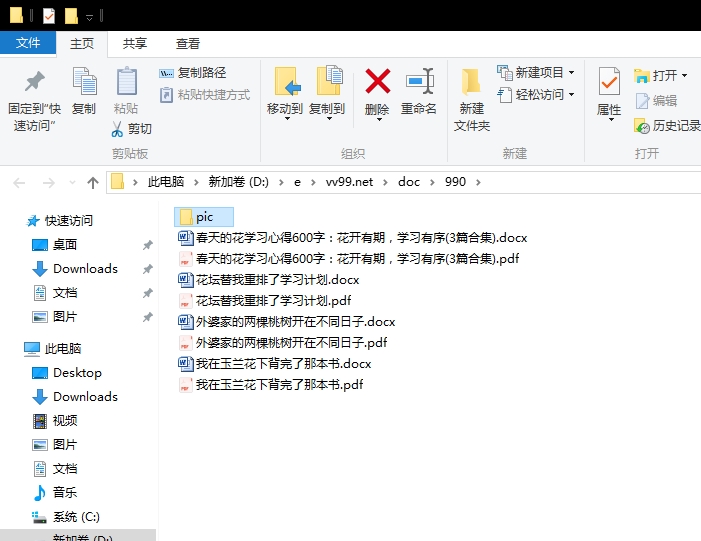The height and width of the screenshot is (541, 701).
Task: Click Quick access (快速访问) in sidebar
Action: [x=59, y=220]
